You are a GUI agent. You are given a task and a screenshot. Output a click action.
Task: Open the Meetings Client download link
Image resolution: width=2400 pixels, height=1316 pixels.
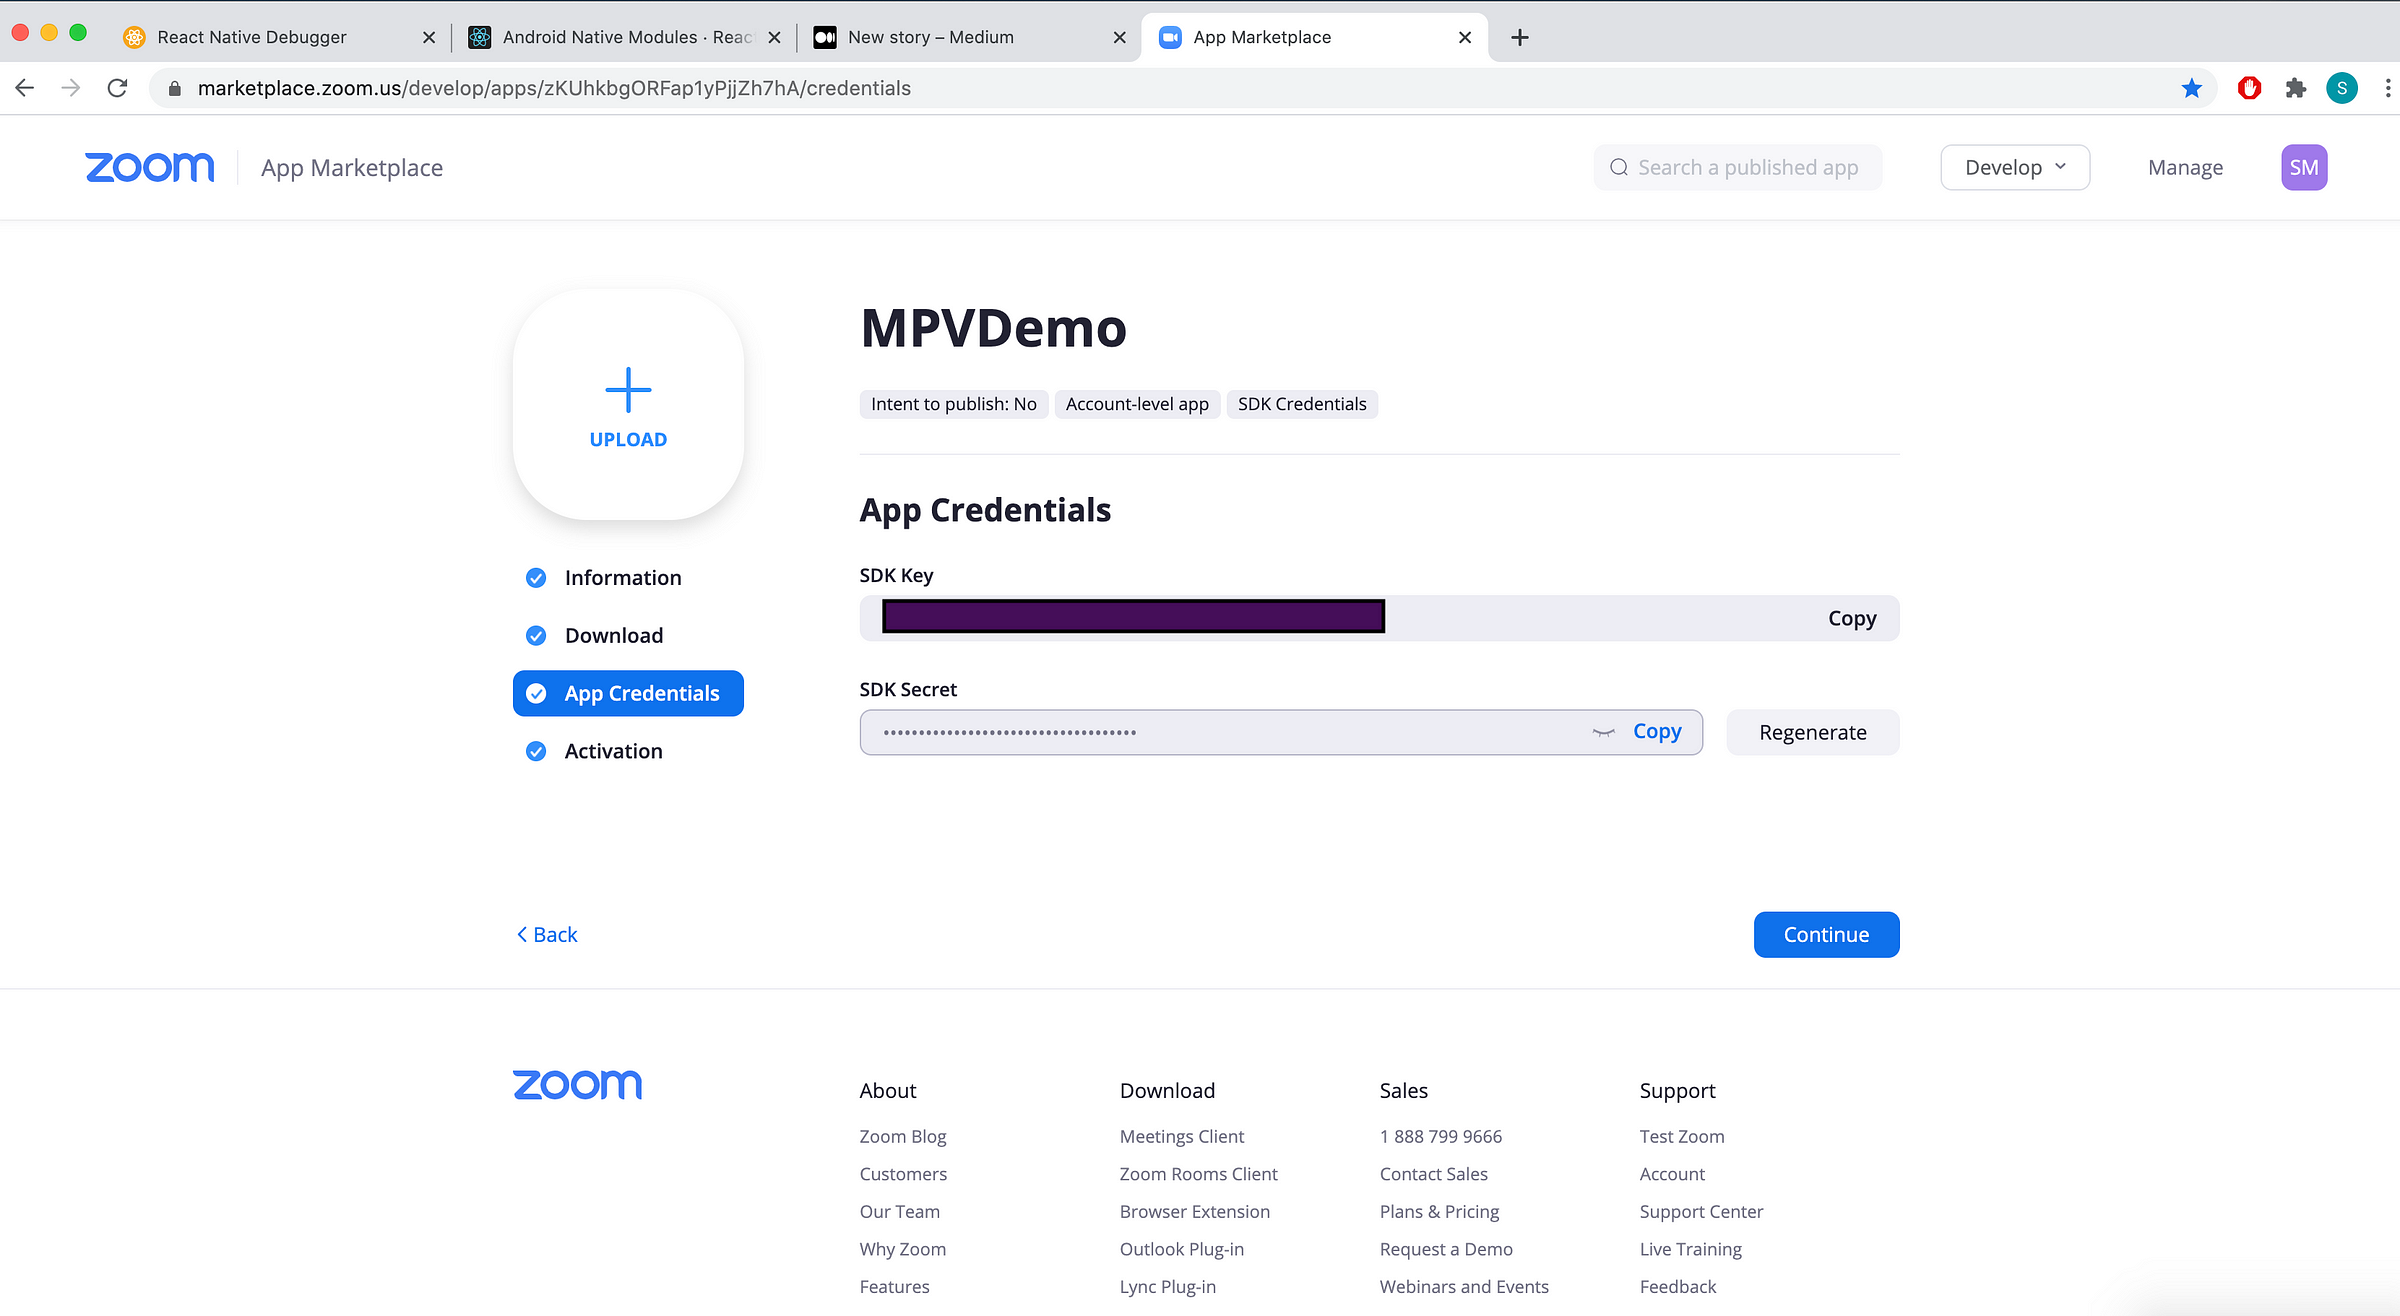click(x=1182, y=1136)
